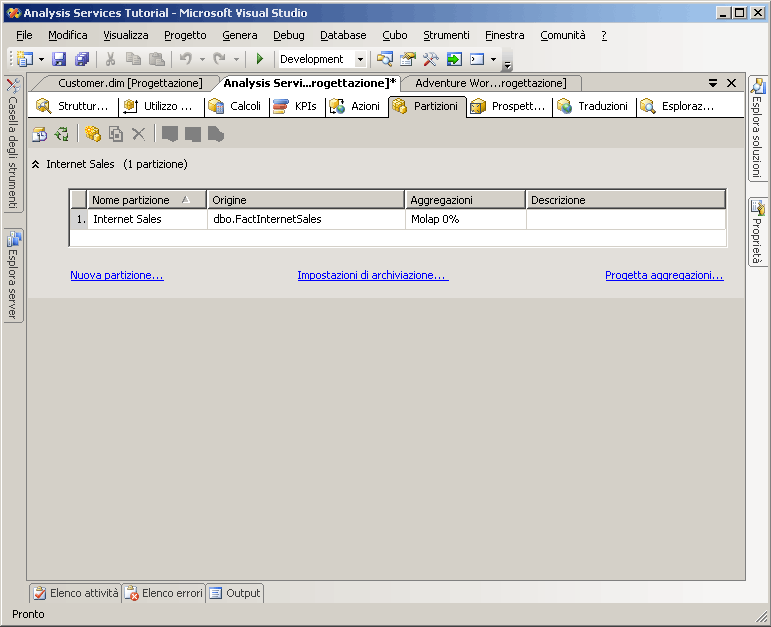This screenshot has height=627, width=771.
Task: Click the Reconnect icon in partitions toolbar
Action: [x=62, y=134]
